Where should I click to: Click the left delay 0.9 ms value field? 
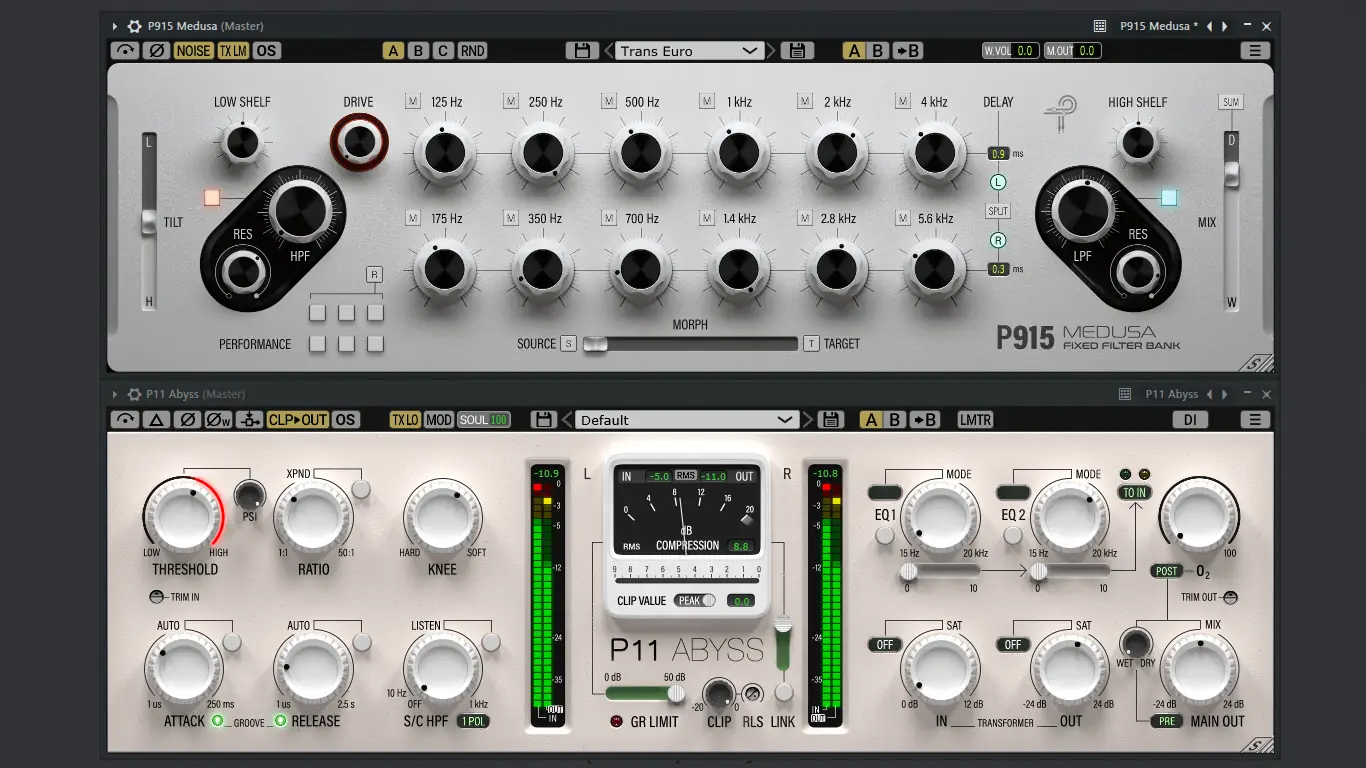tap(998, 154)
